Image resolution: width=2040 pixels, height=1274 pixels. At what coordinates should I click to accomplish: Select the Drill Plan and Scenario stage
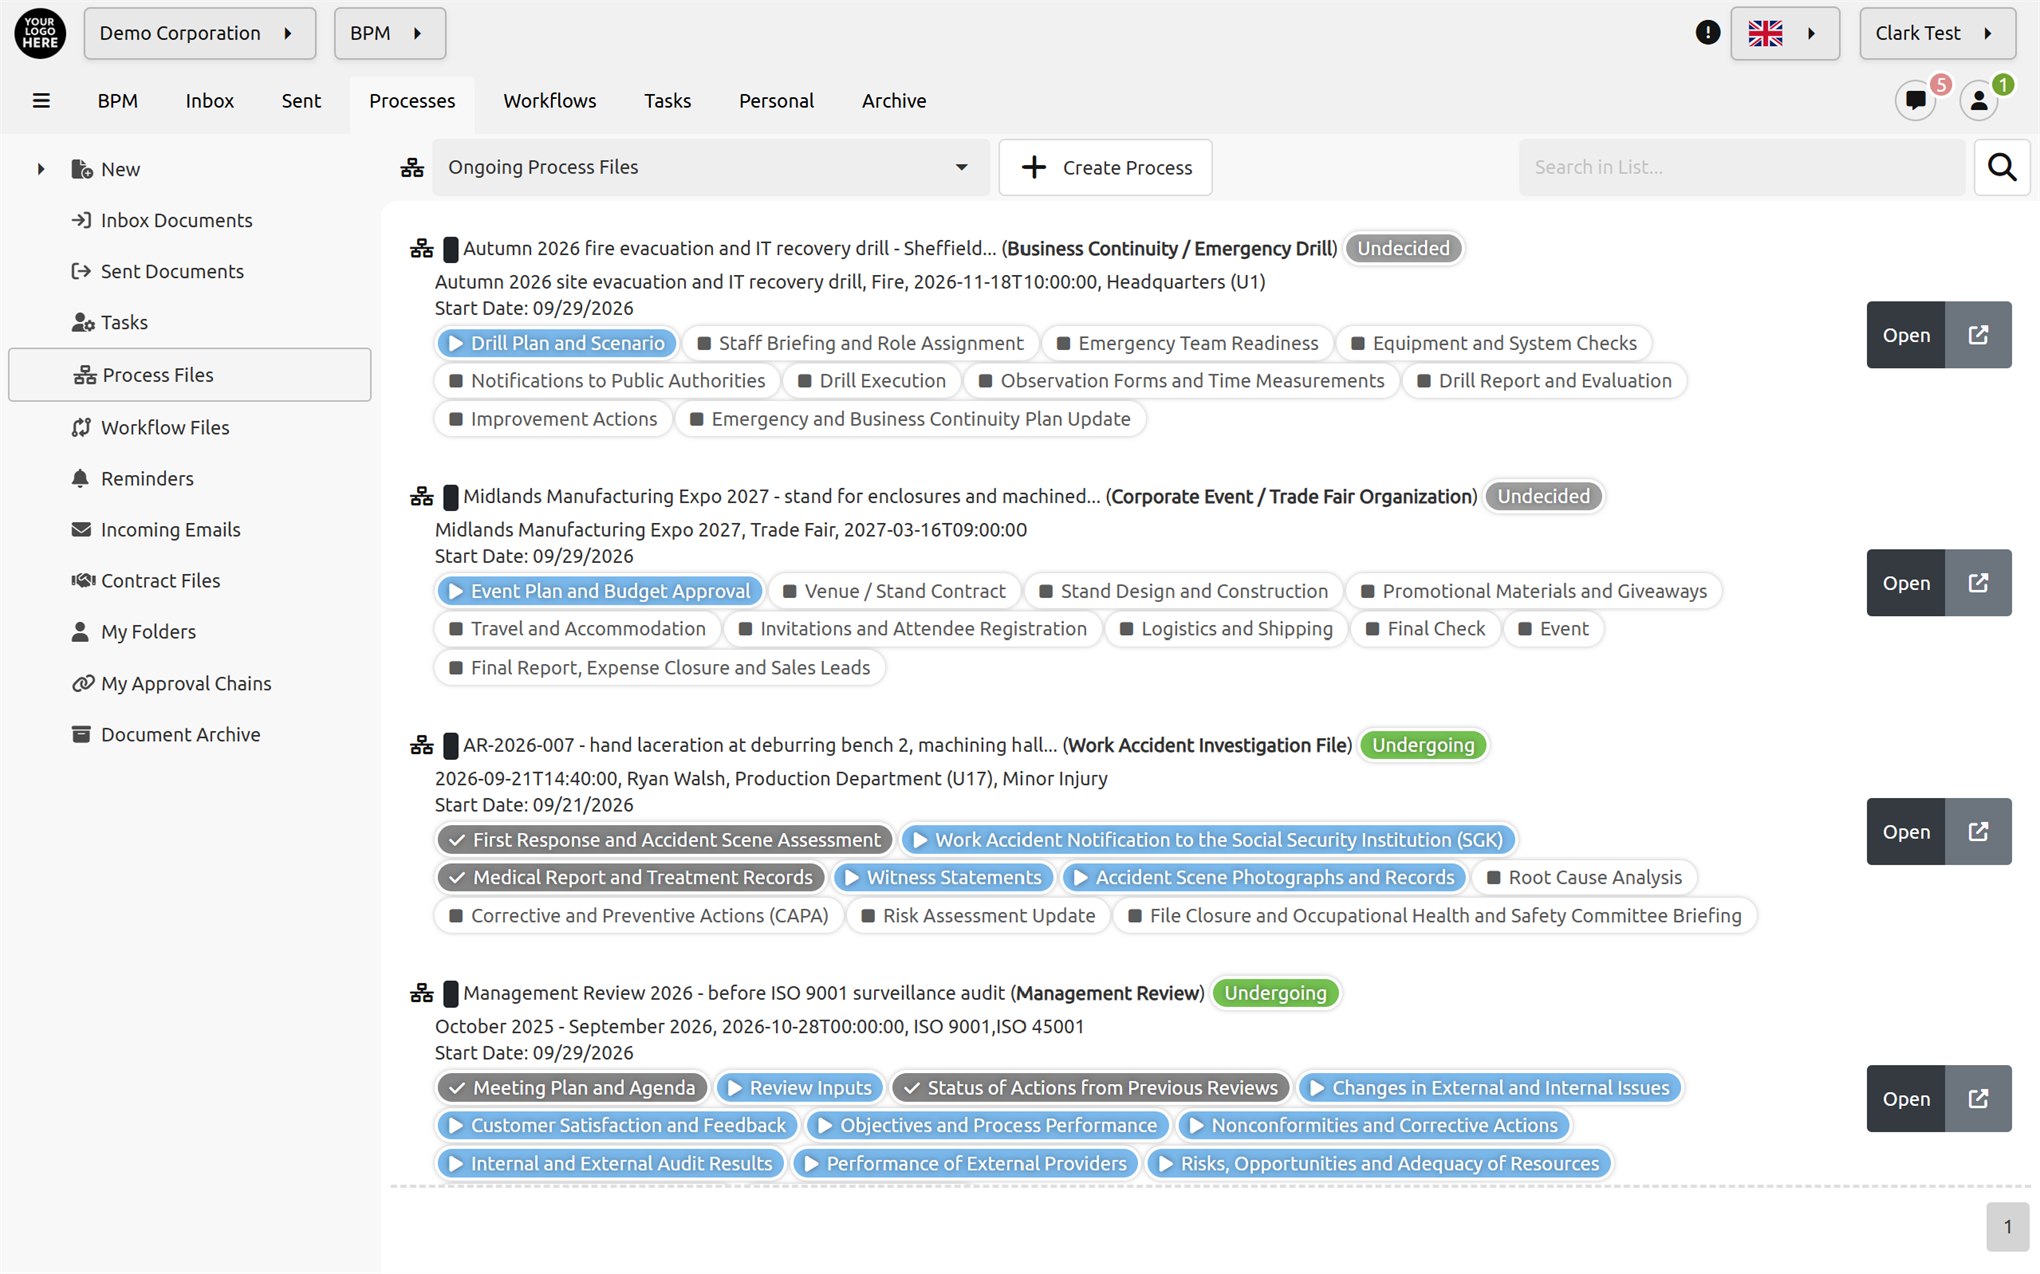pyautogui.click(x=557, y=343)
